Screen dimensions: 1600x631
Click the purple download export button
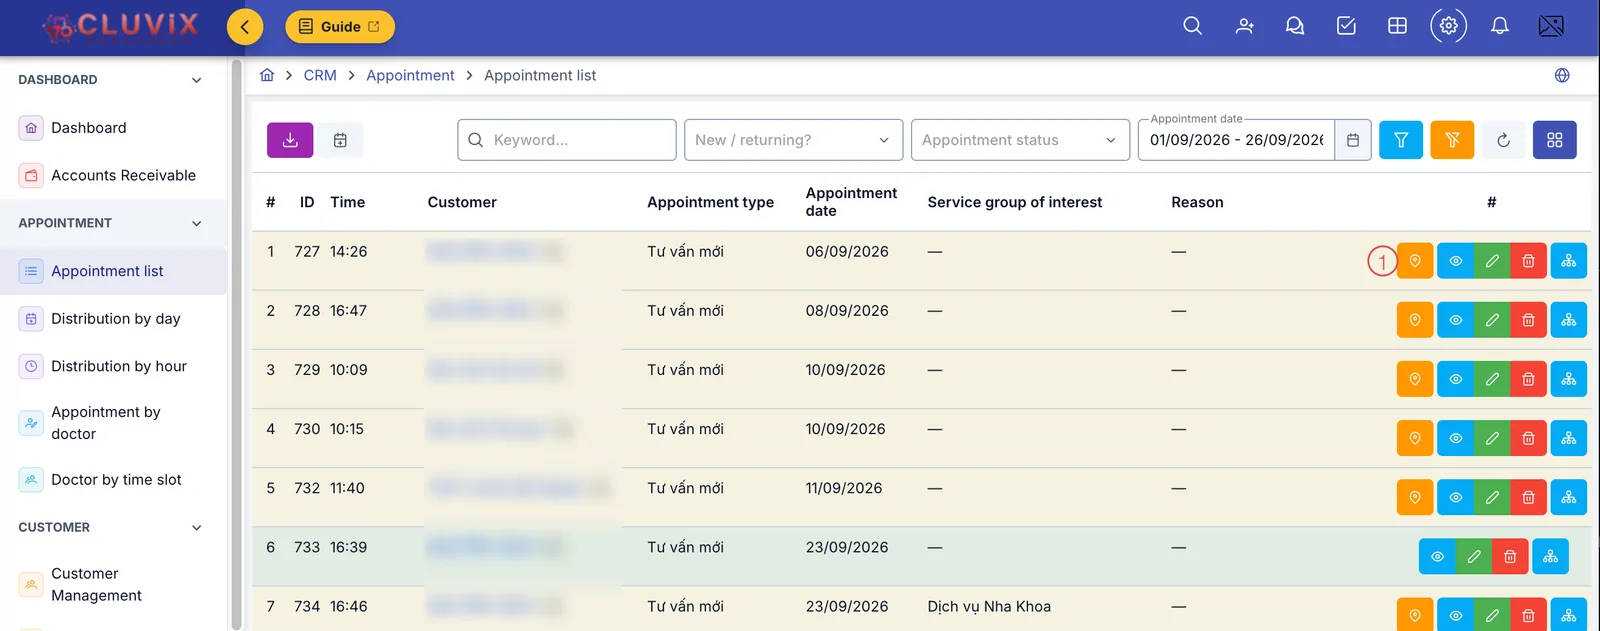[x=290, y=140]
